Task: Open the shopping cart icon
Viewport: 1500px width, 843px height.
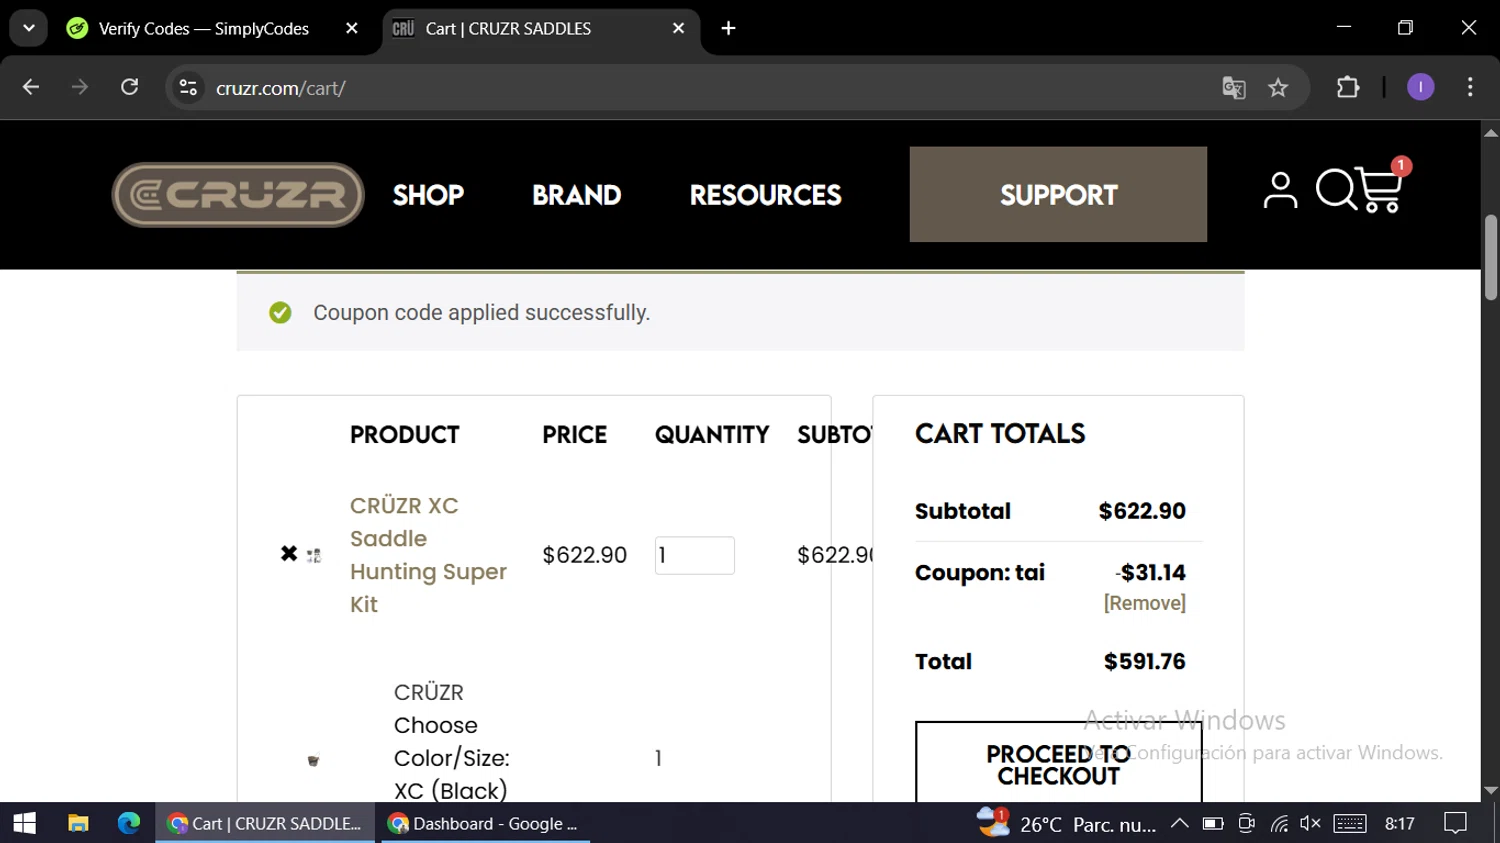Action: (1381, 189)
